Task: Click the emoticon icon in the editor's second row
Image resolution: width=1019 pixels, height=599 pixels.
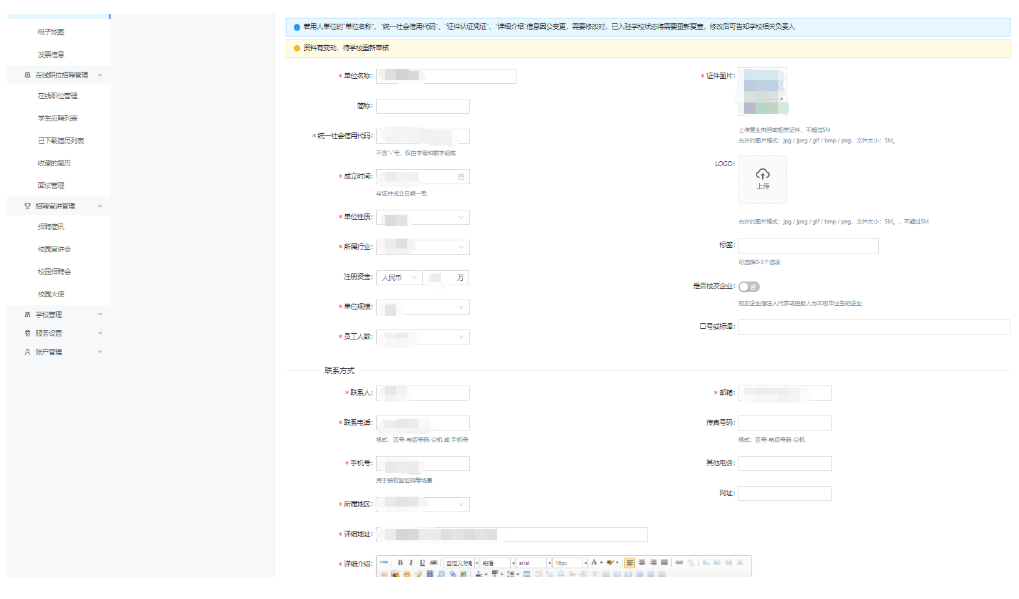Action: [x=407, y=574]
